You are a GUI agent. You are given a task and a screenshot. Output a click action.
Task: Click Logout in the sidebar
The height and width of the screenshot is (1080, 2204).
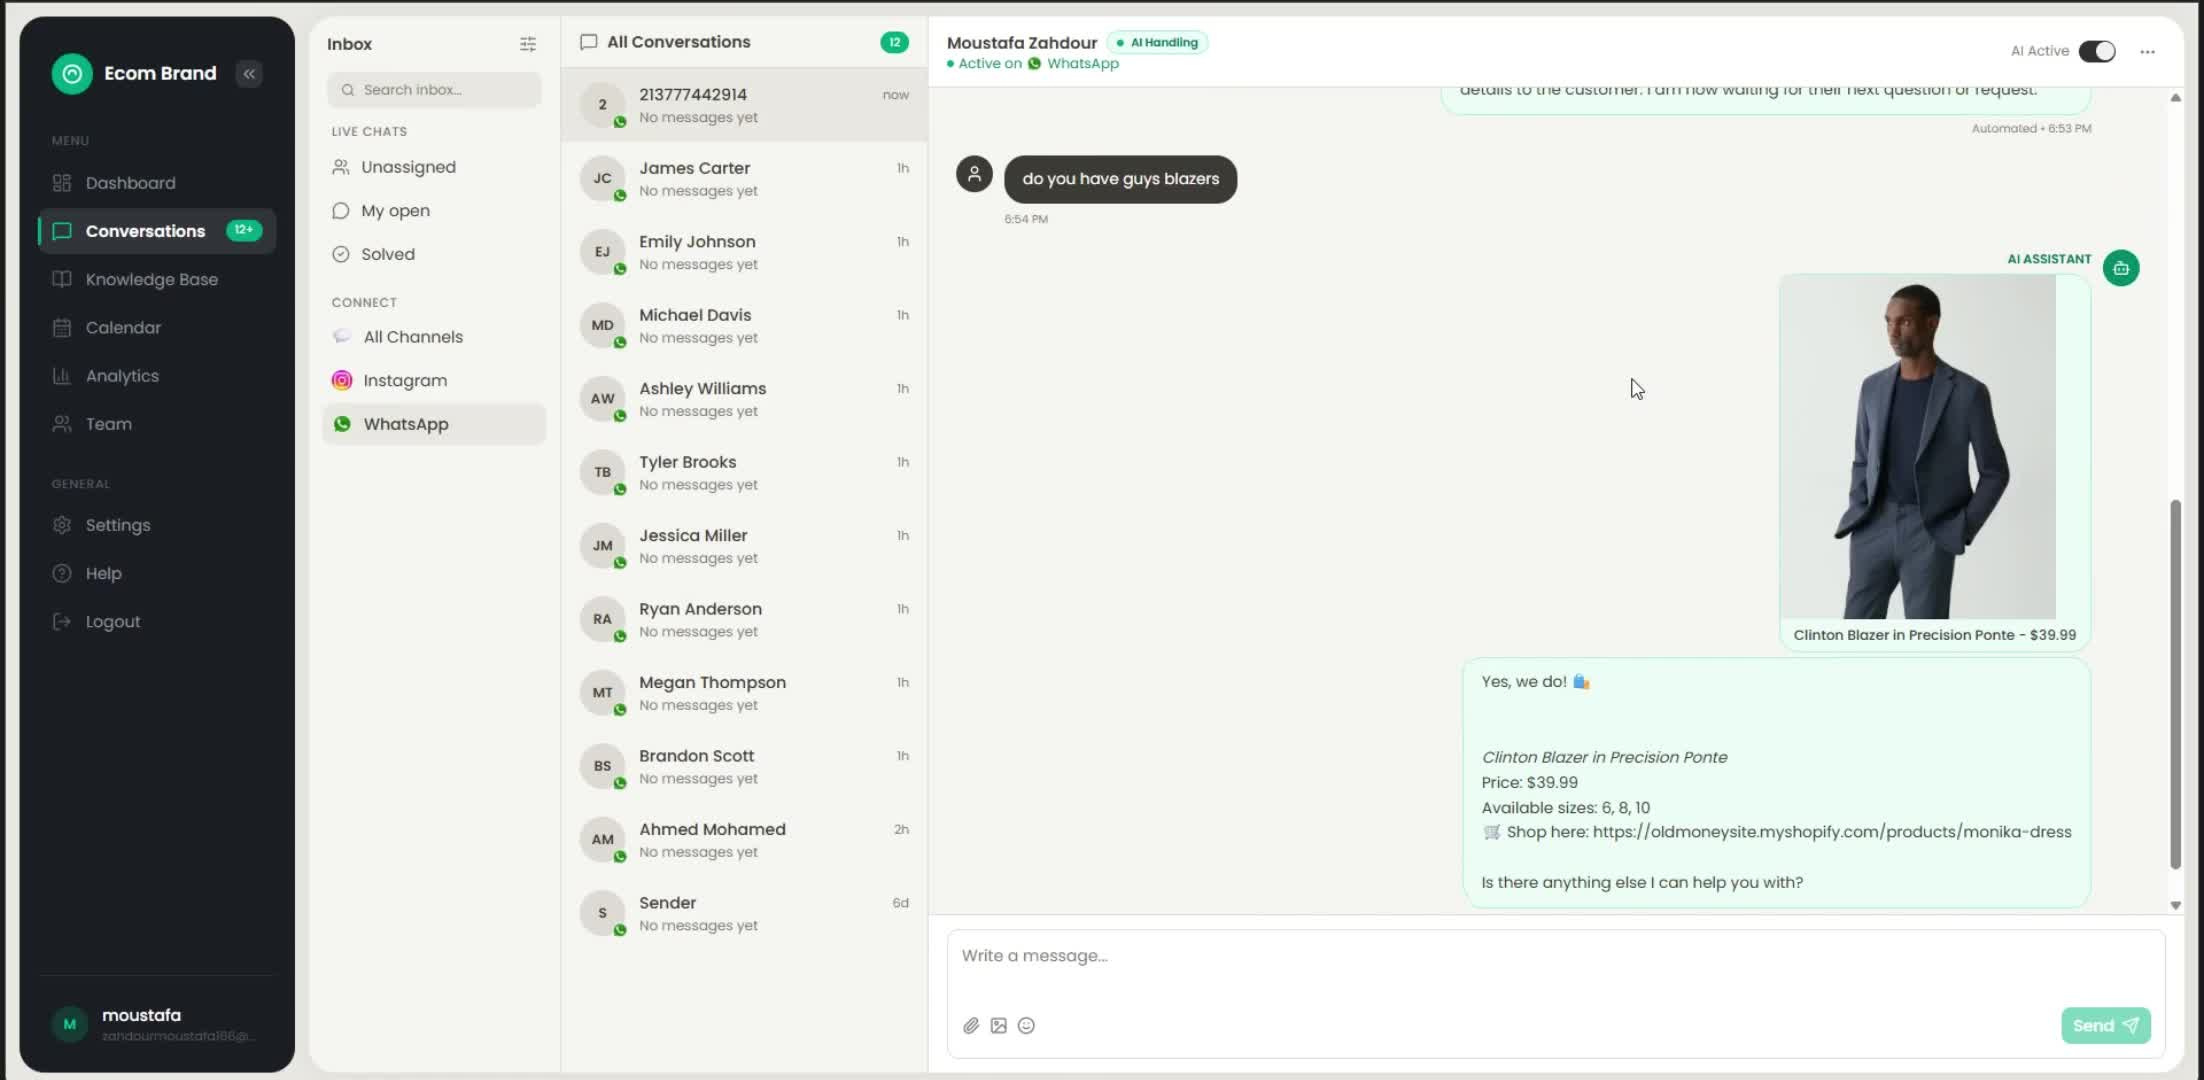pos(112,622)
